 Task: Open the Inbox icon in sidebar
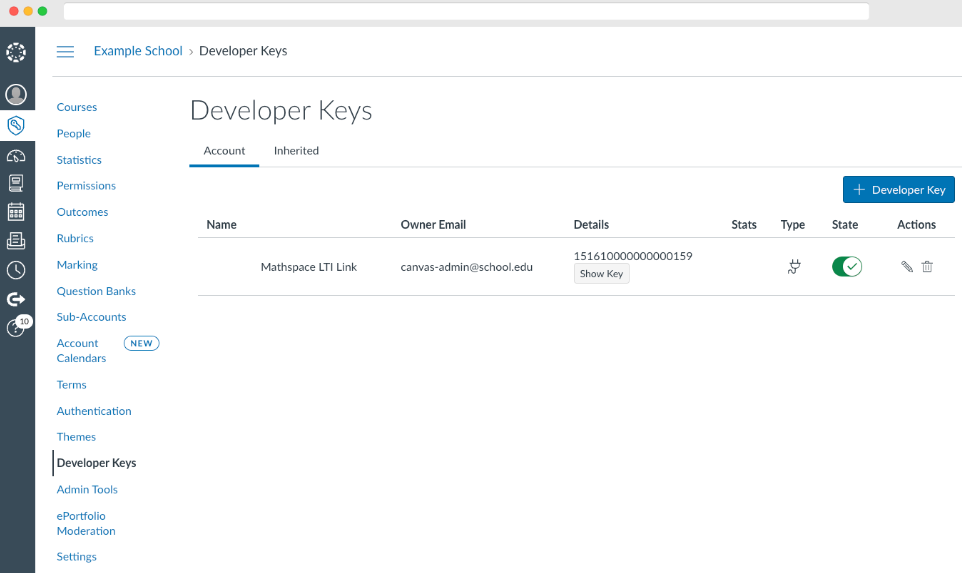point(16,241)
